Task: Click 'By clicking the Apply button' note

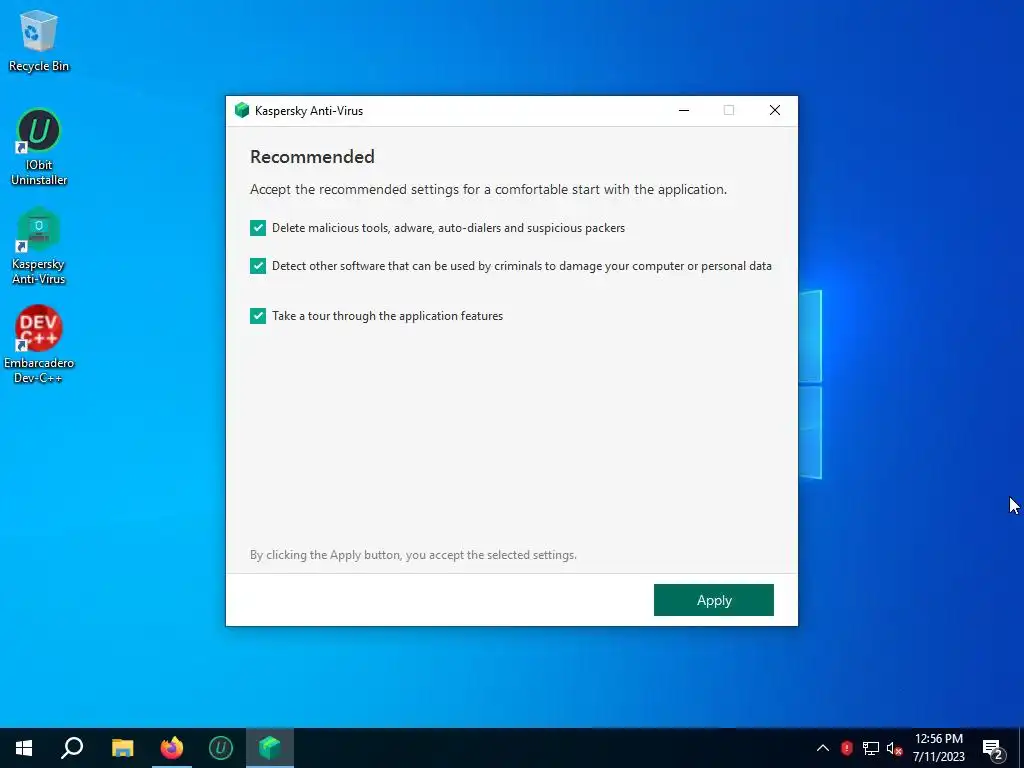Action: pyautogui.click(x=413, y=555)
